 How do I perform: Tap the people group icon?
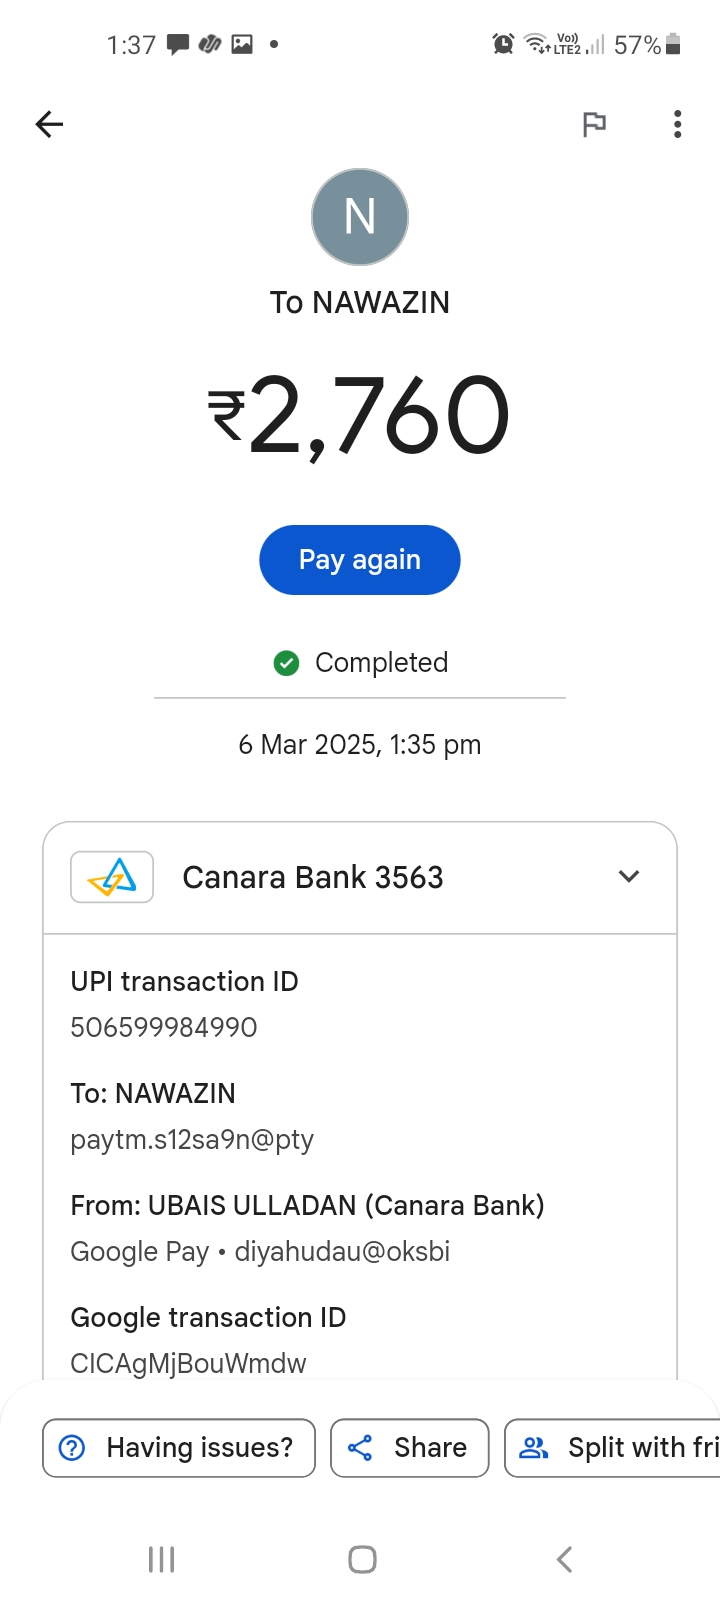535,1447
